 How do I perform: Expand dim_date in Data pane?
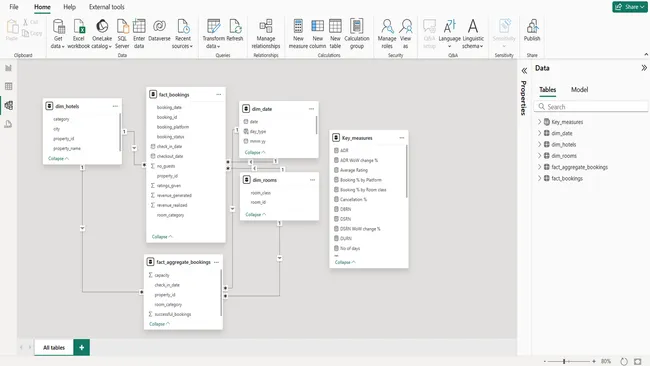[x=539, y=133]
